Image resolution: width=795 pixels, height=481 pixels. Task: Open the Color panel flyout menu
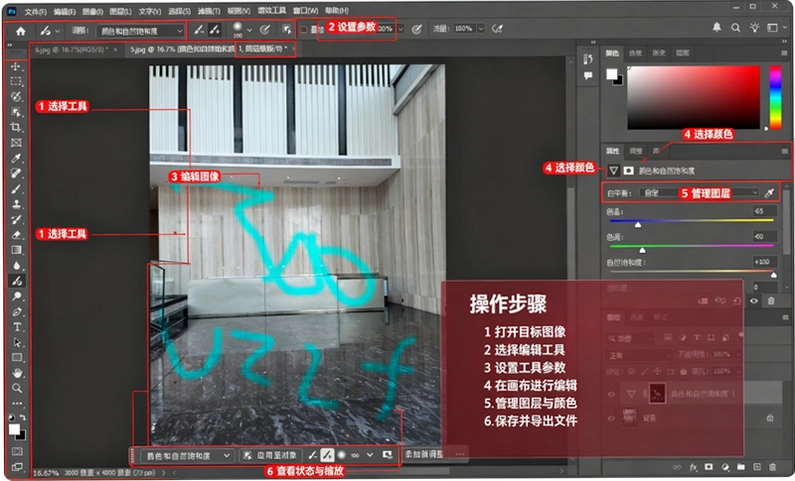[785, 53]
